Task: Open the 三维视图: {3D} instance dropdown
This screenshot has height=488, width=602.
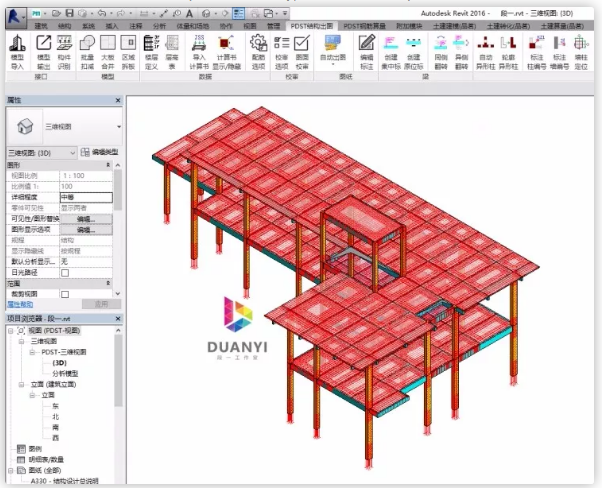Action: pyautogui.click(x=72, y=152)
